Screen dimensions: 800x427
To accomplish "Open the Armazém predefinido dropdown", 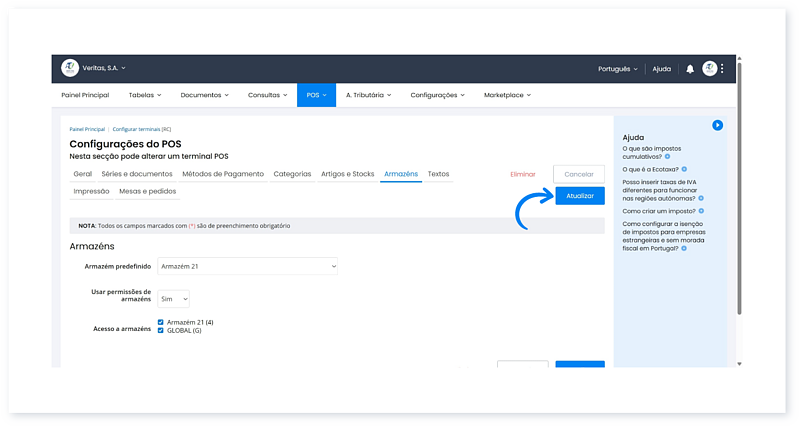I will pyautogui.click(x=247, y=266).
